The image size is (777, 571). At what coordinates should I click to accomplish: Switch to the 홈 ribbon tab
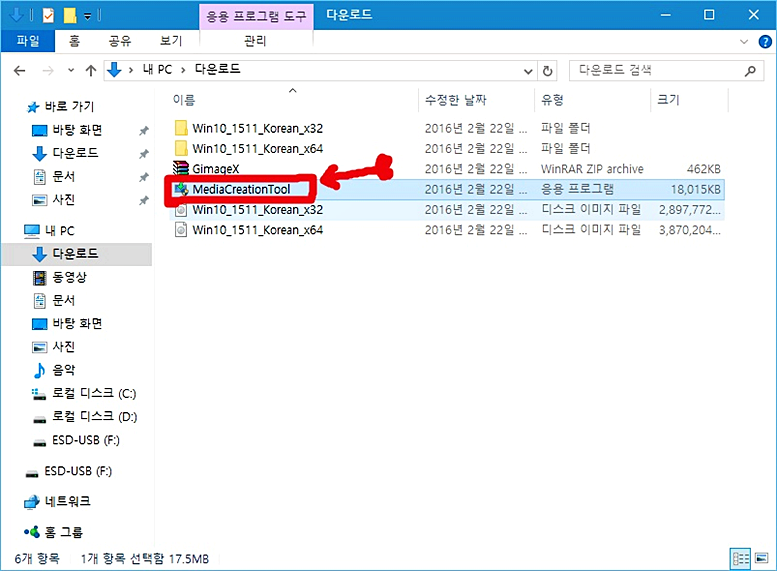[74, 41]
